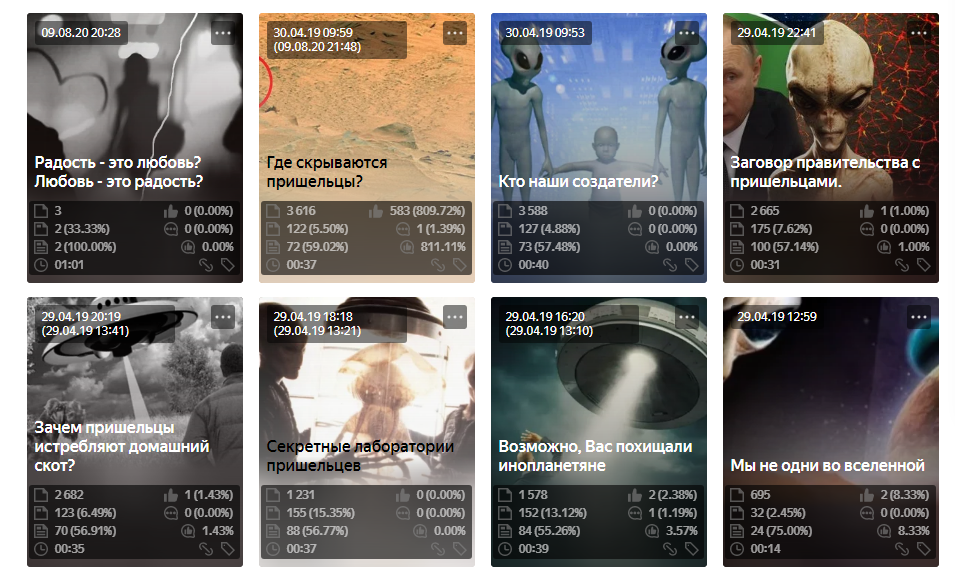
Task: Click comments icon on 'Зачем пришельцы истребляют домашний скот?' card
Action: [171, 513]
